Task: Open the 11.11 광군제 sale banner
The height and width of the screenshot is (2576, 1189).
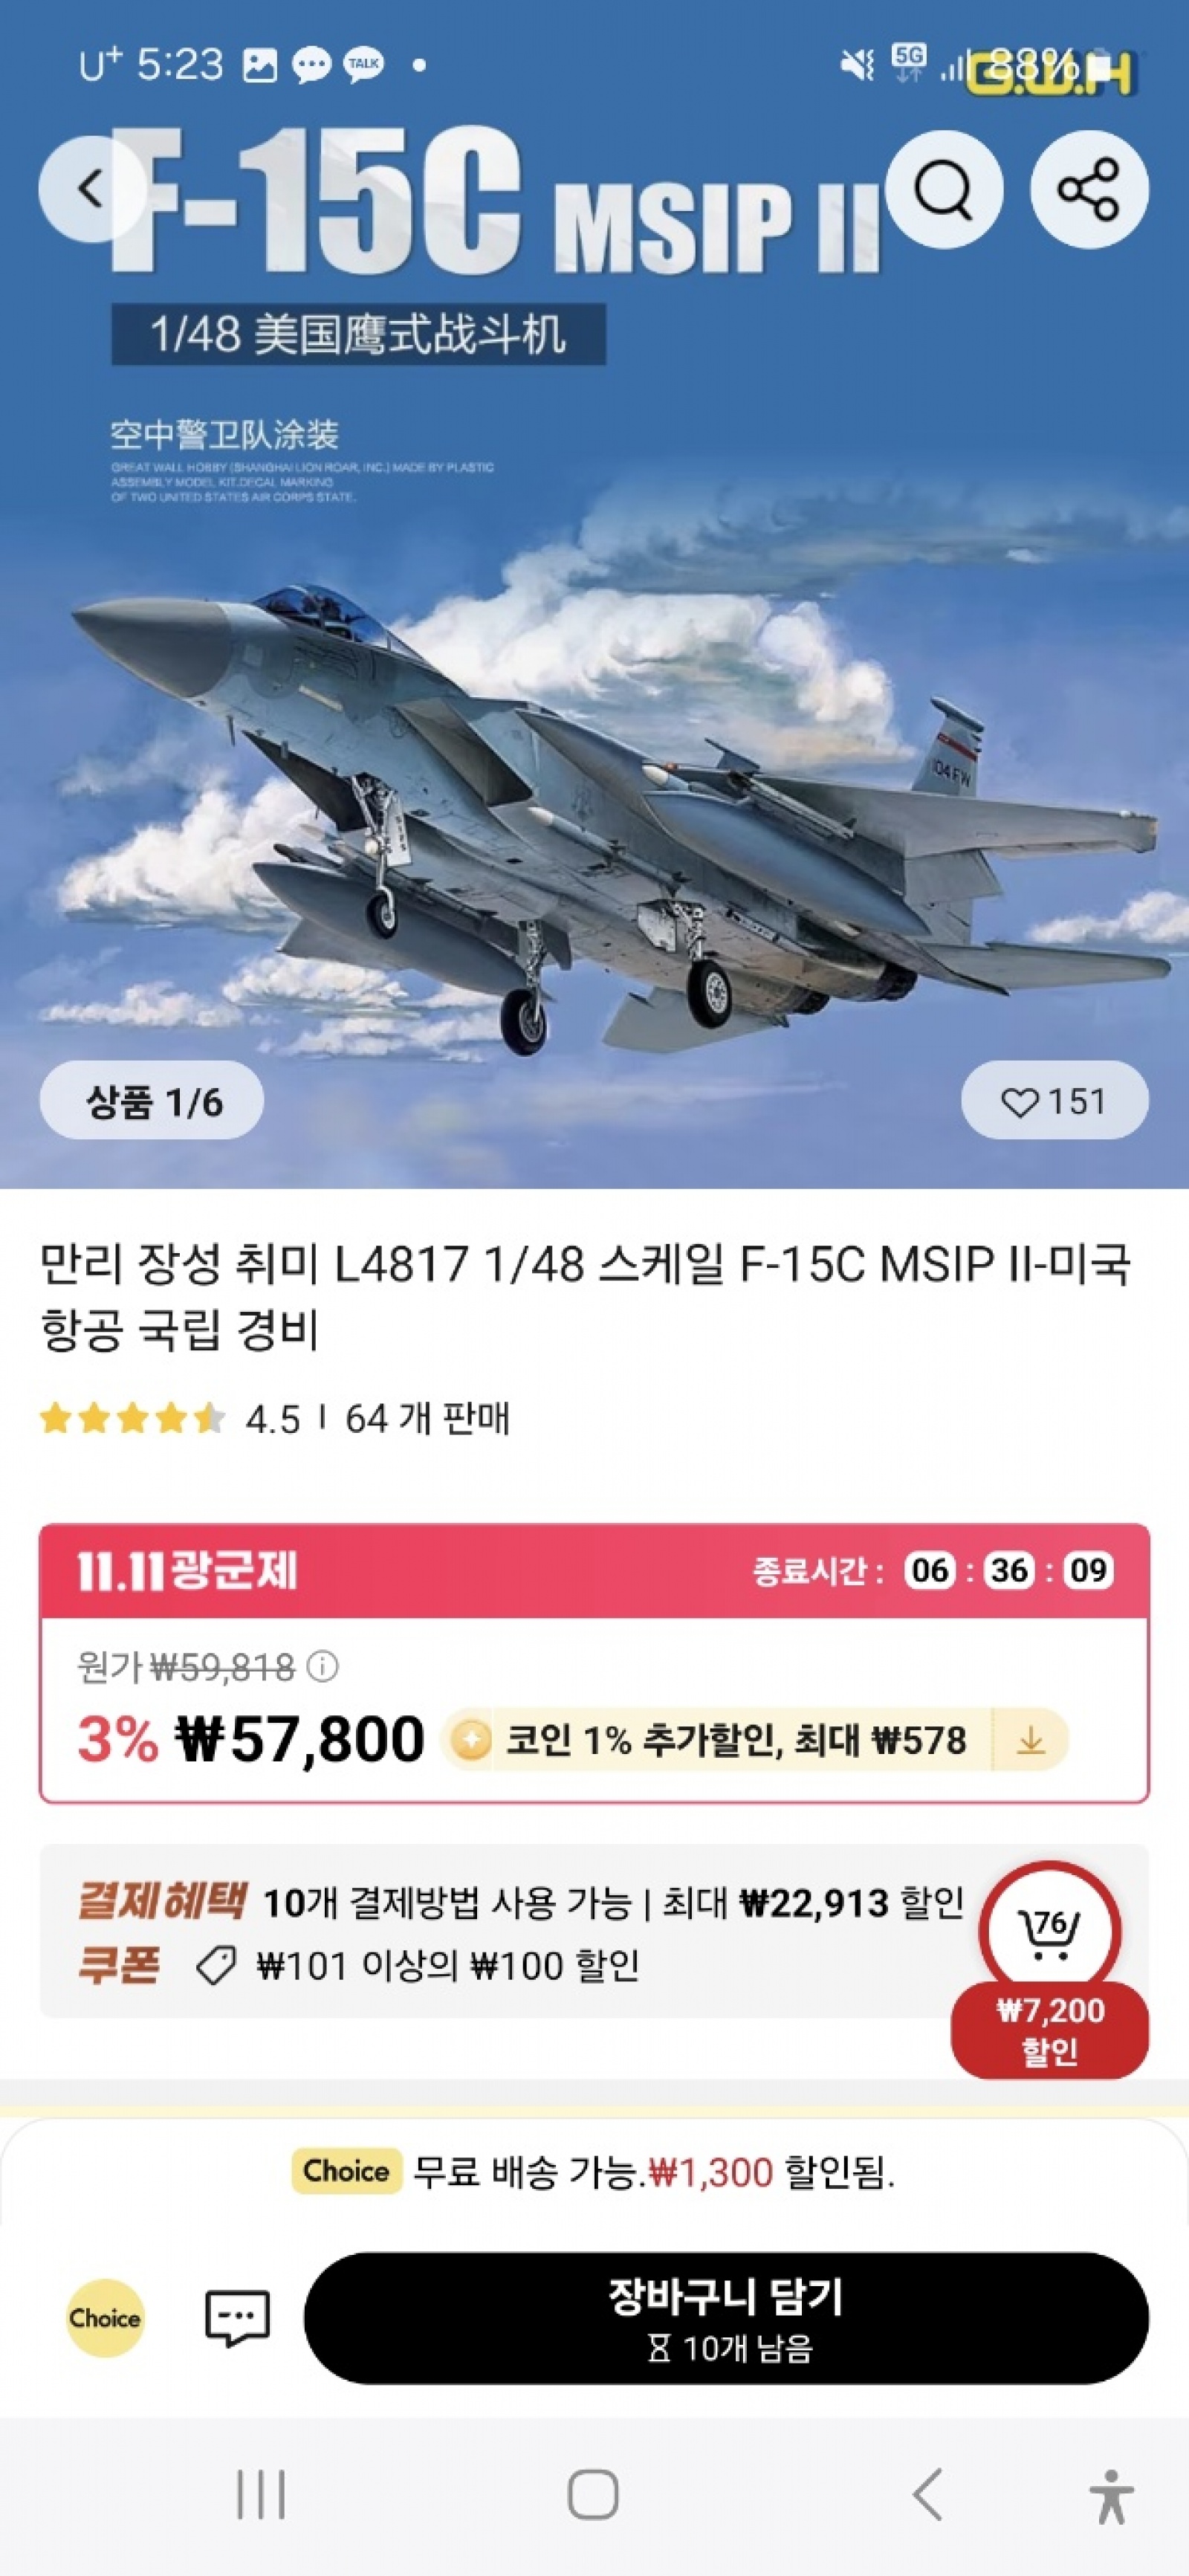Action: tap(594, 1570)
